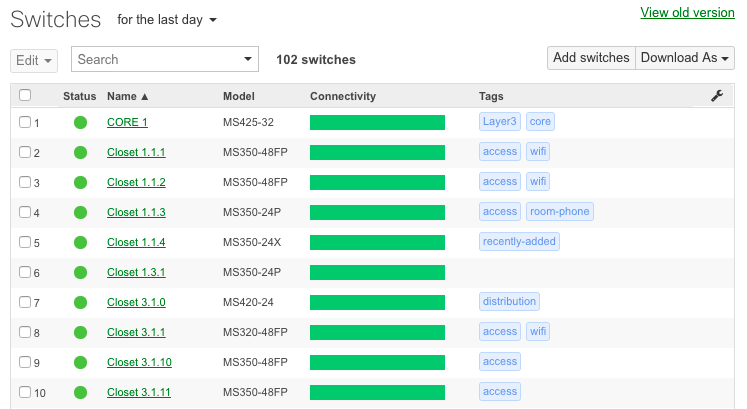
Task: Check the box for row 3 Closet 1.1.2
Action: coord(25,182)
